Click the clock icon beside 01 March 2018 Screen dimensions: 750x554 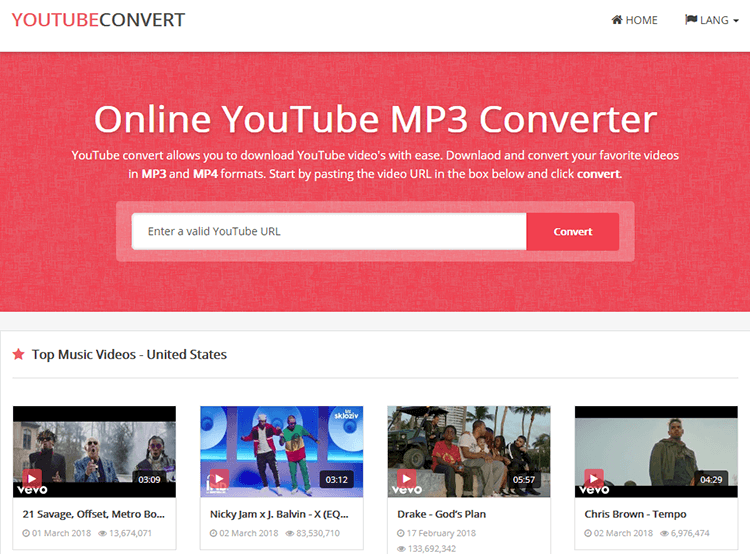26,533
